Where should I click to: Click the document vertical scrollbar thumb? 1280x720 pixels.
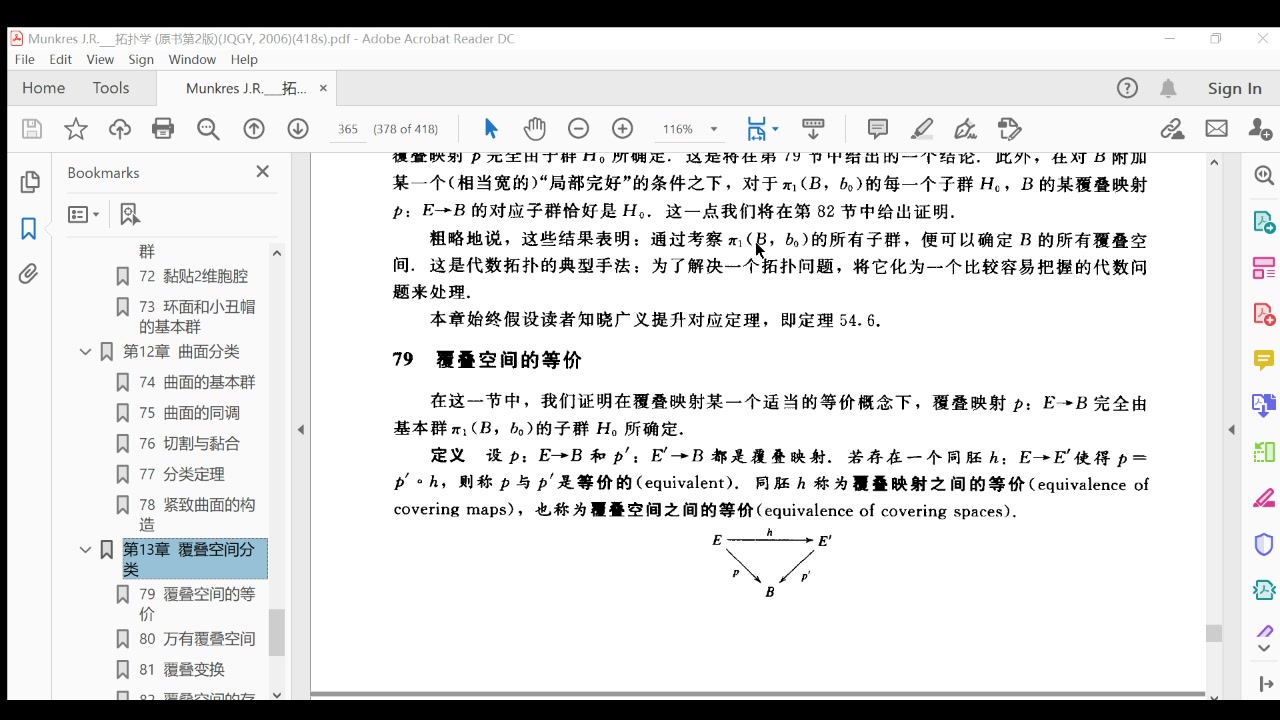1214,633
